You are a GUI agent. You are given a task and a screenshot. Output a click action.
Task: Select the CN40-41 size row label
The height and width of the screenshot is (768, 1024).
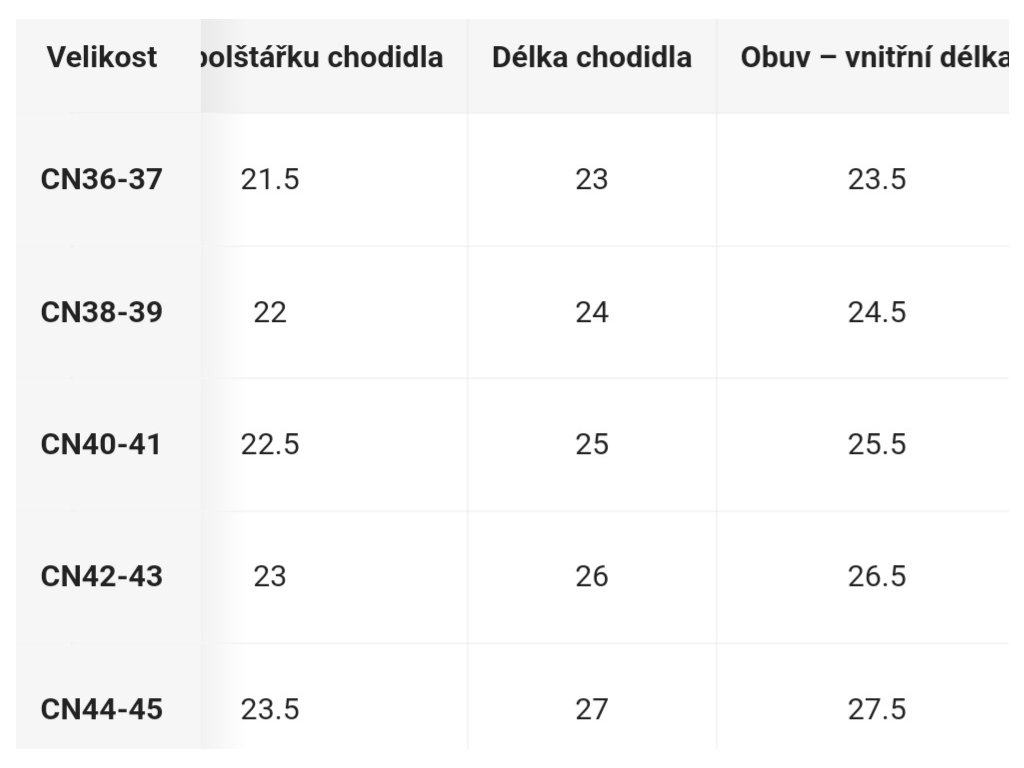101,445
